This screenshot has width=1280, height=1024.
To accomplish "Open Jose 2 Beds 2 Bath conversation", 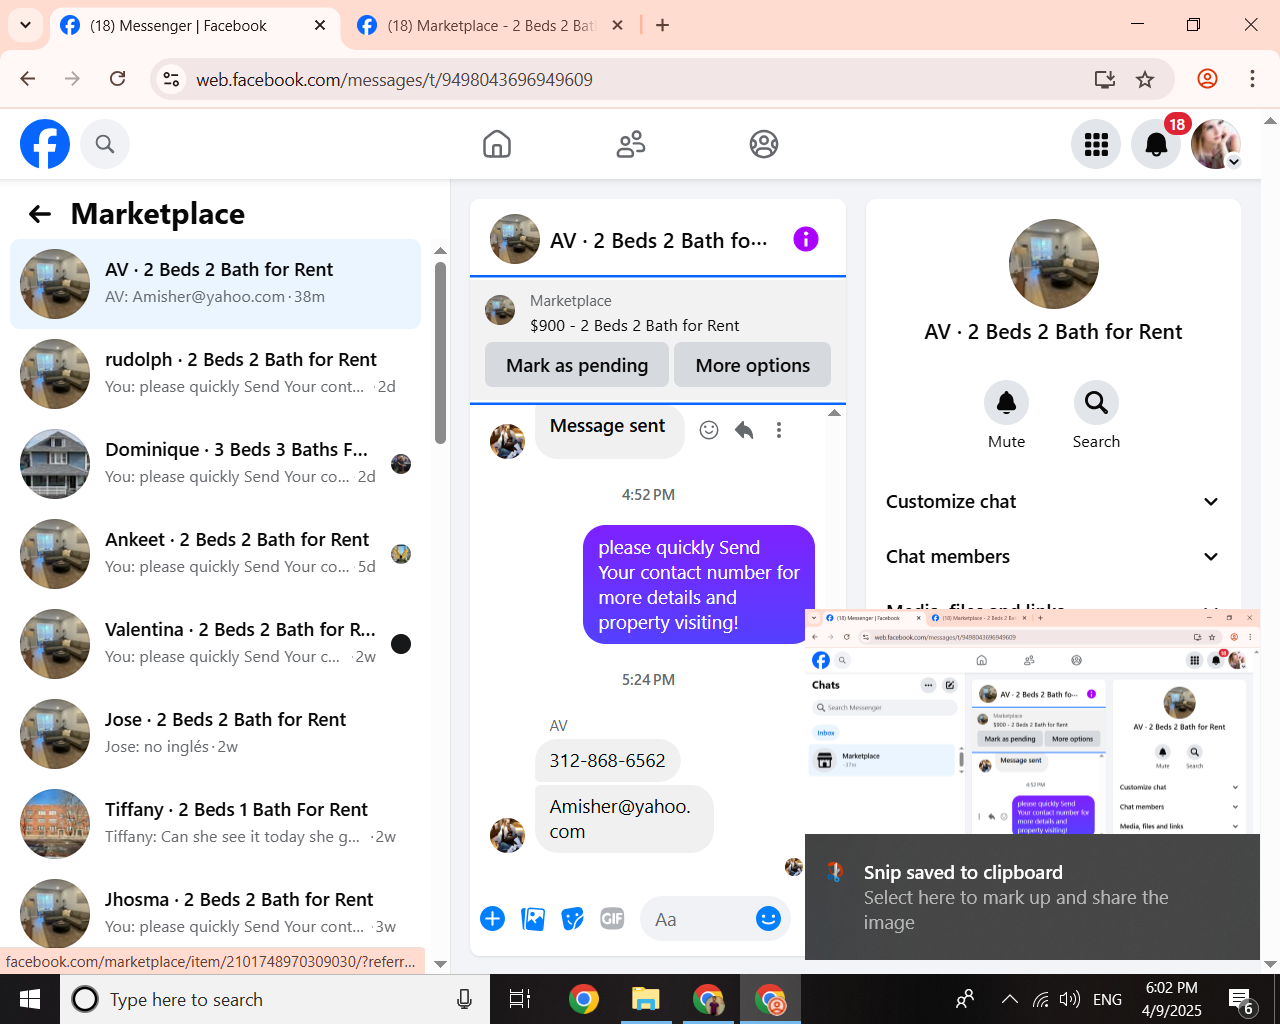I will [x=215, y=734].
